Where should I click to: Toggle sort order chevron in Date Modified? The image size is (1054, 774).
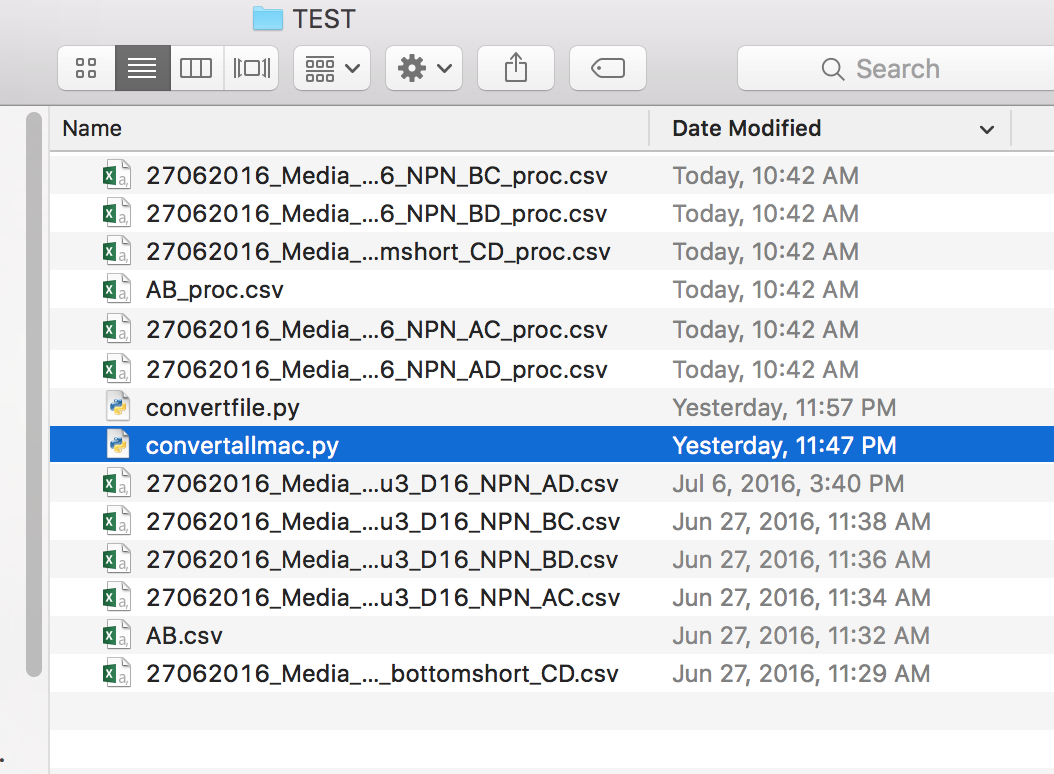pyautogui.click(x=987, y=130)
